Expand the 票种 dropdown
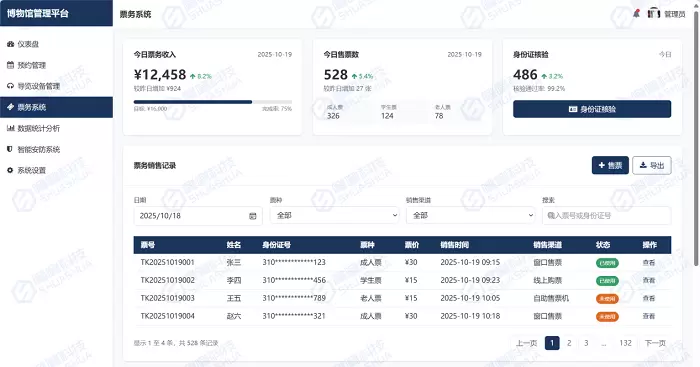The width and height of the screenshot is (700, 367). tap(334, 216)
